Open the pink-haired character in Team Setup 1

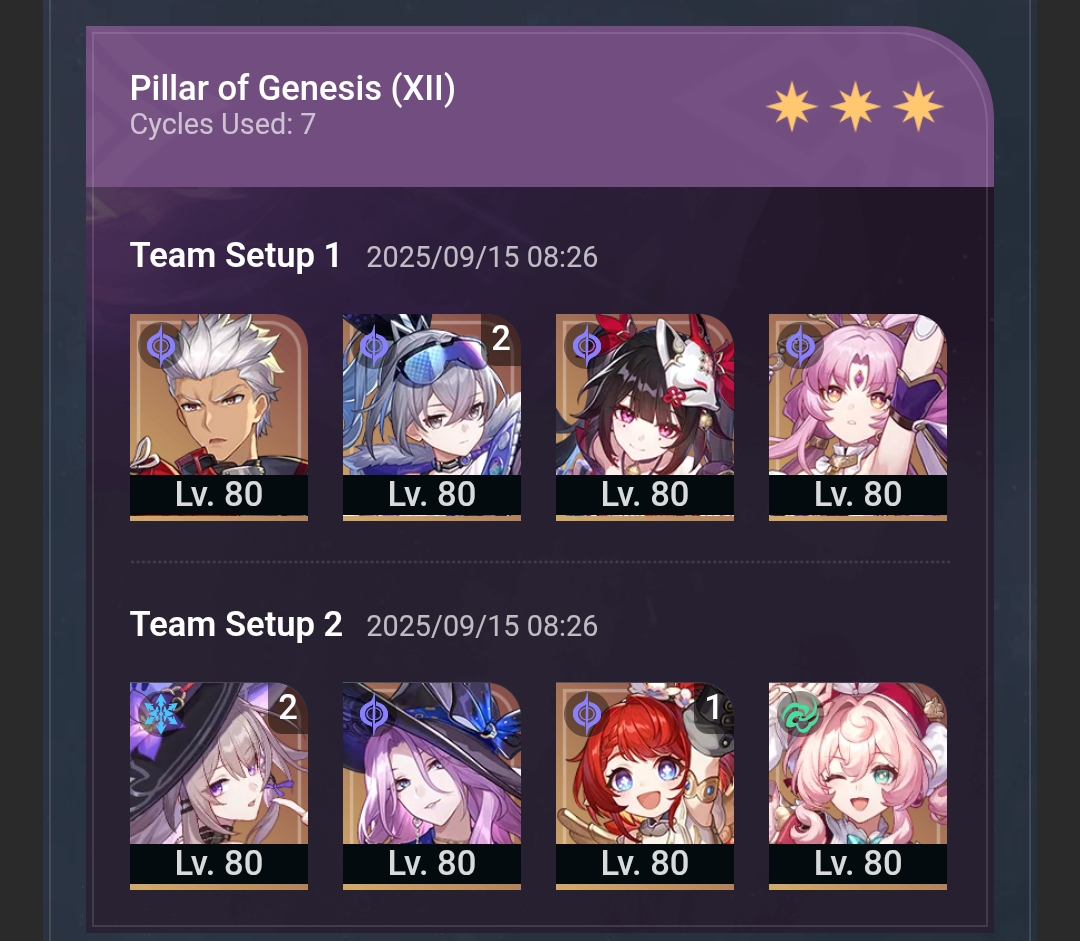(858, 417)
